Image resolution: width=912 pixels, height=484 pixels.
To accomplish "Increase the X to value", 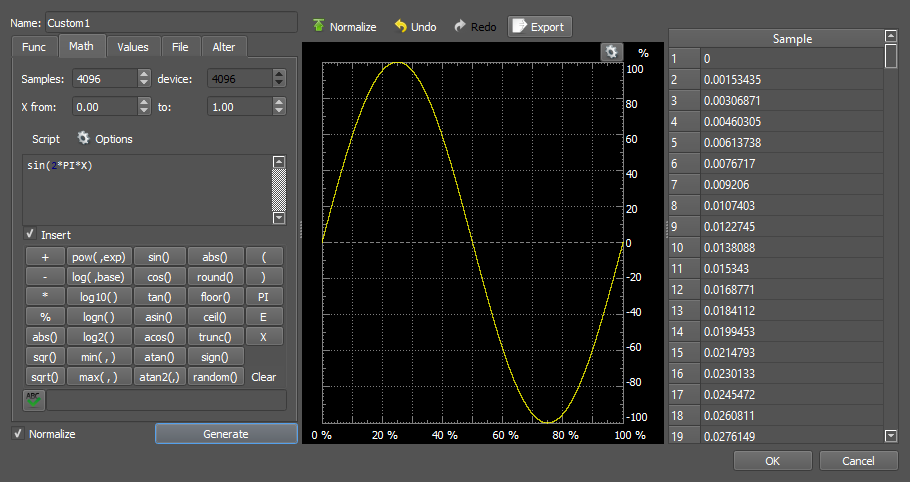I will pos(279,102).
